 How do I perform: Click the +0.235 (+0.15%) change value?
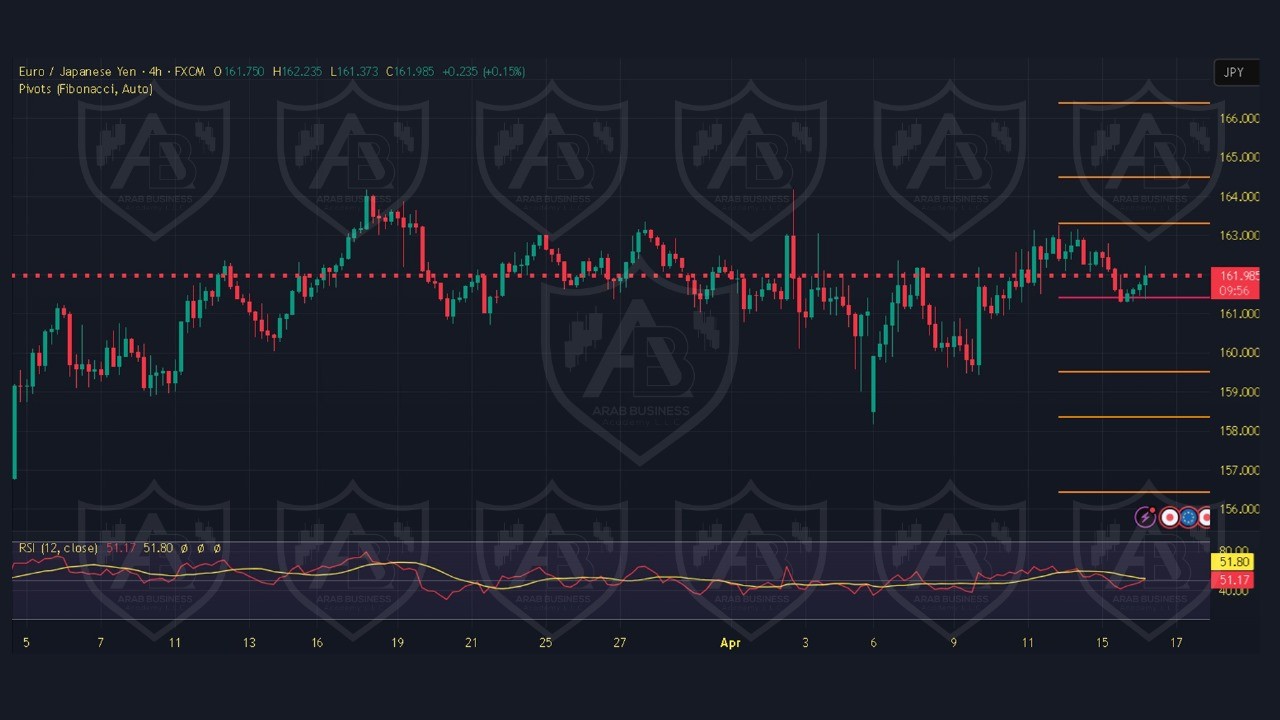[484, 71]
